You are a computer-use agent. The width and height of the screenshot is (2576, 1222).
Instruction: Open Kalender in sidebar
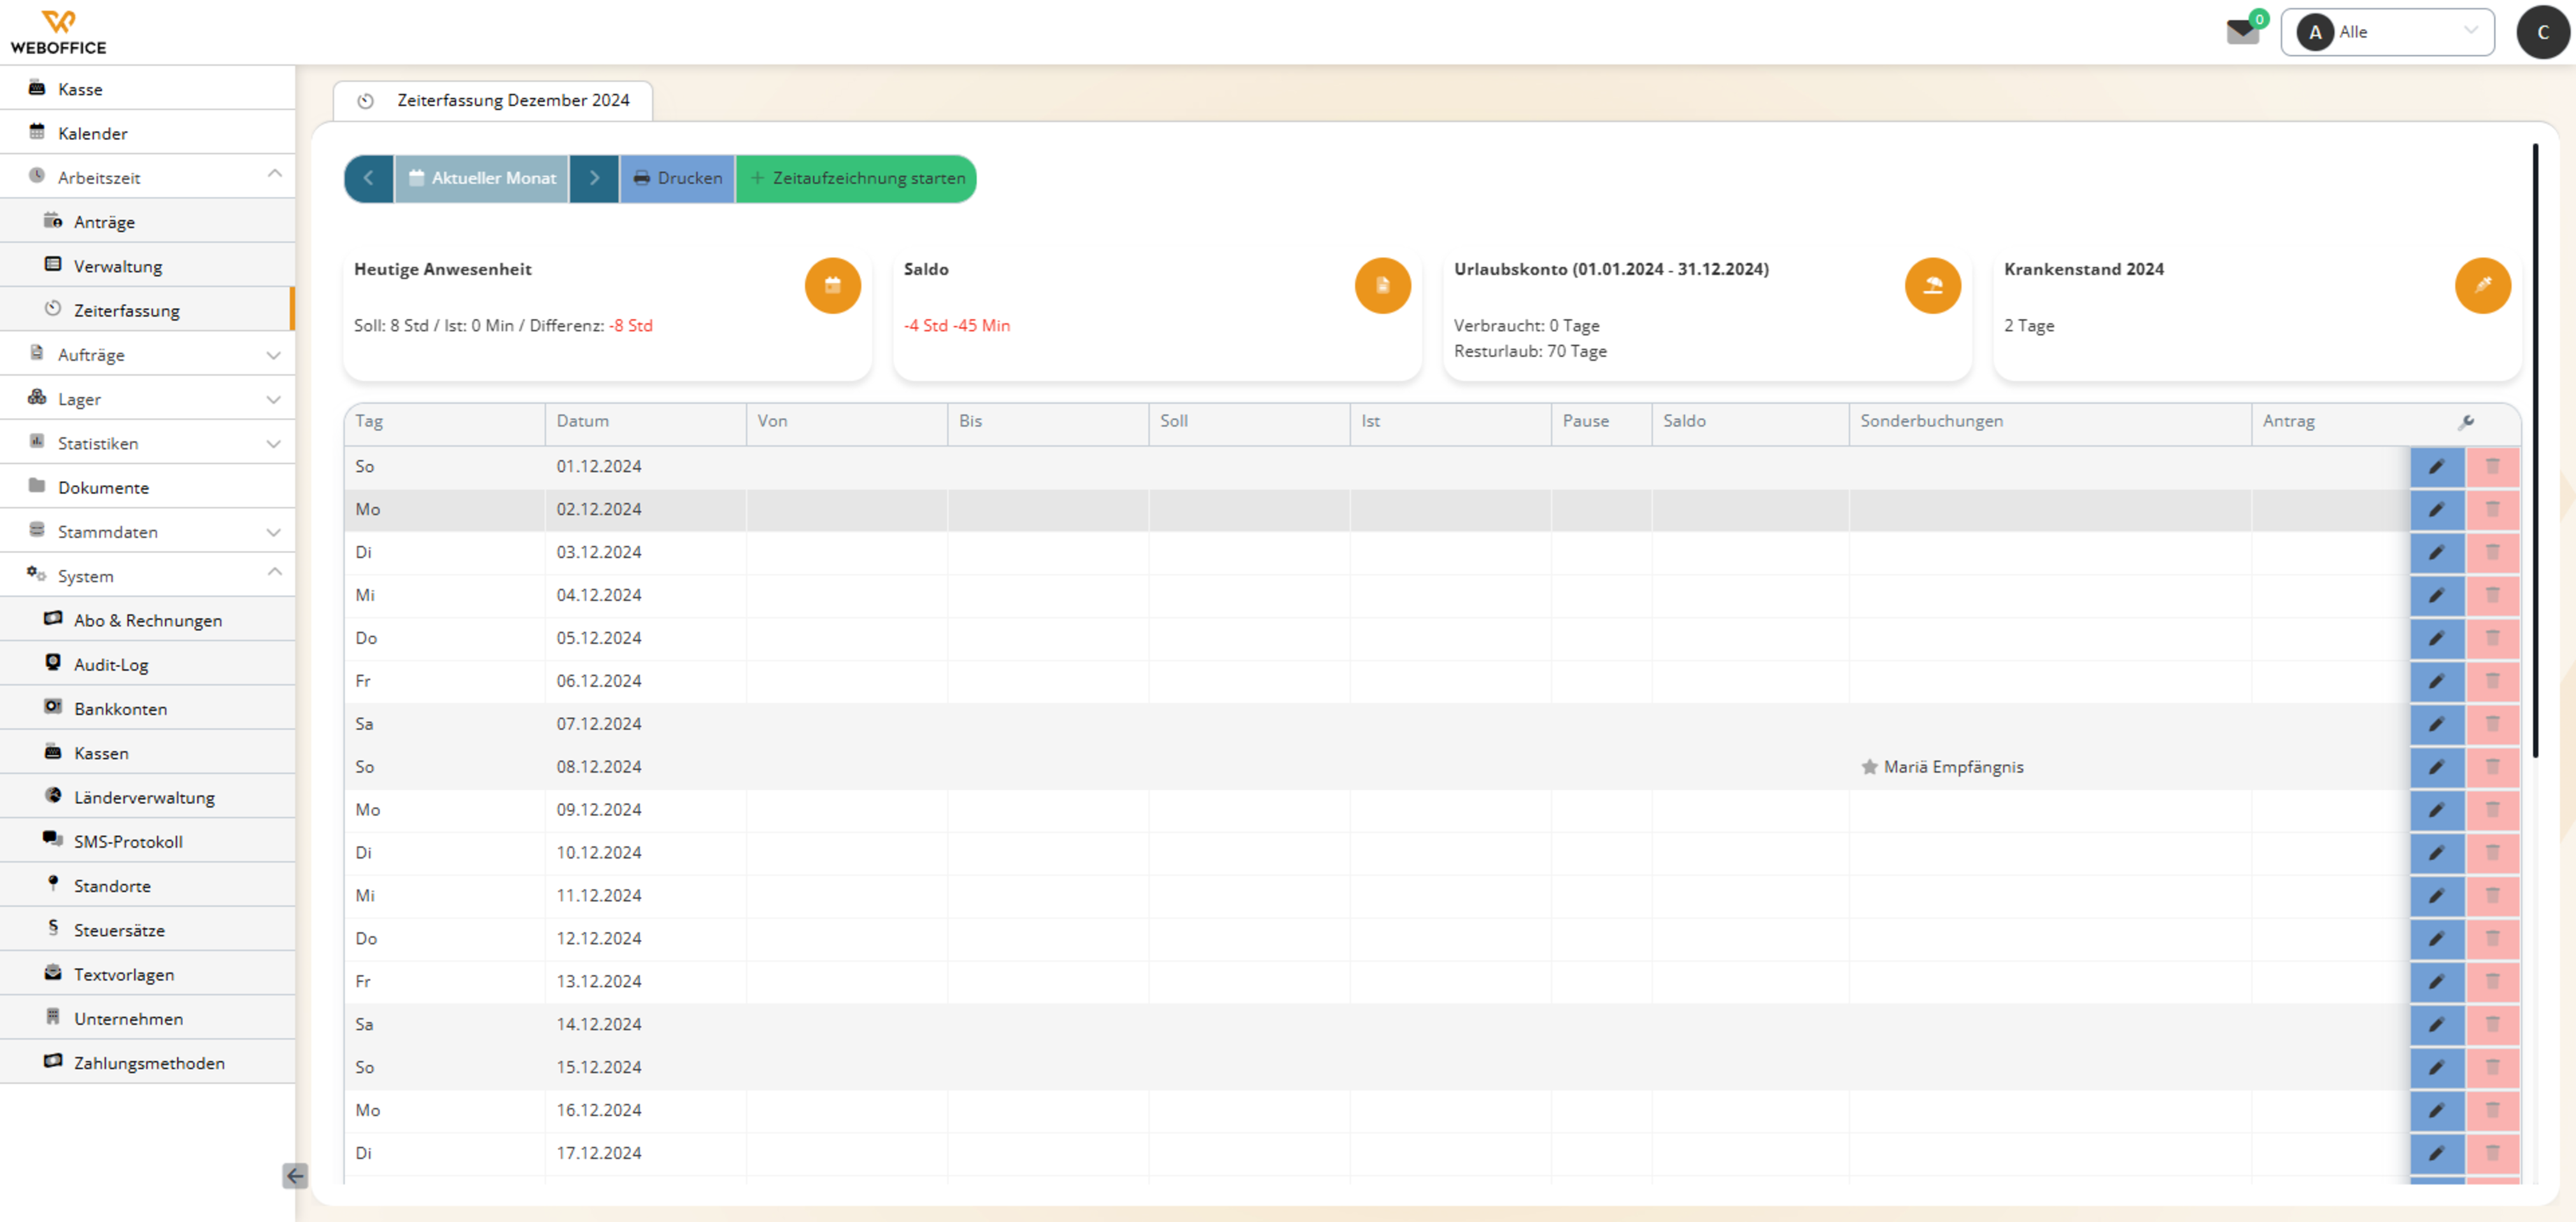148,133
